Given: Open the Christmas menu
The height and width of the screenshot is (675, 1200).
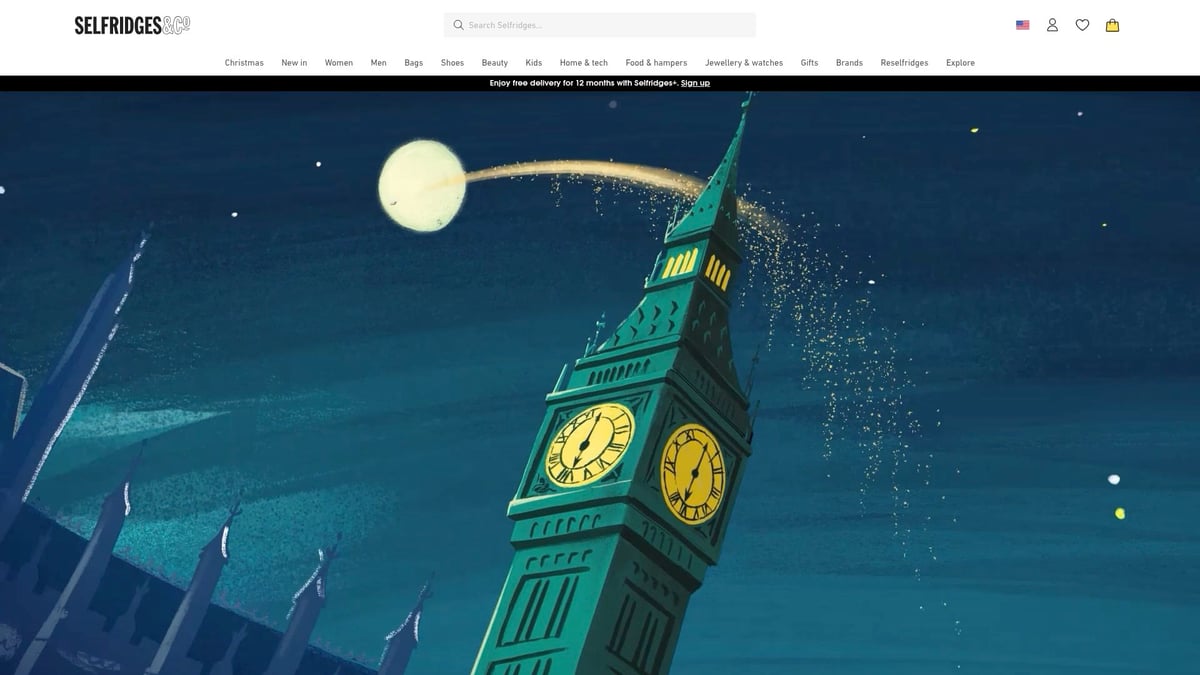Looking at the screenshot, I should (244, 63).
